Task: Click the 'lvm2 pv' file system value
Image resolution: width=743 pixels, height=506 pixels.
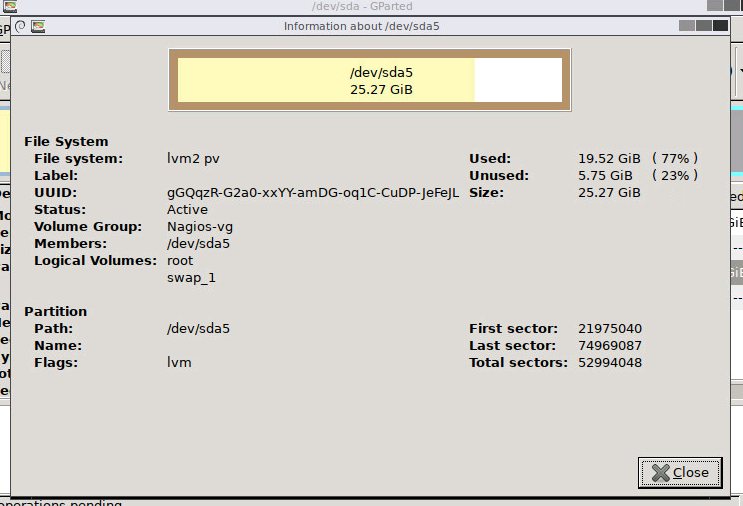Action: 191,159
